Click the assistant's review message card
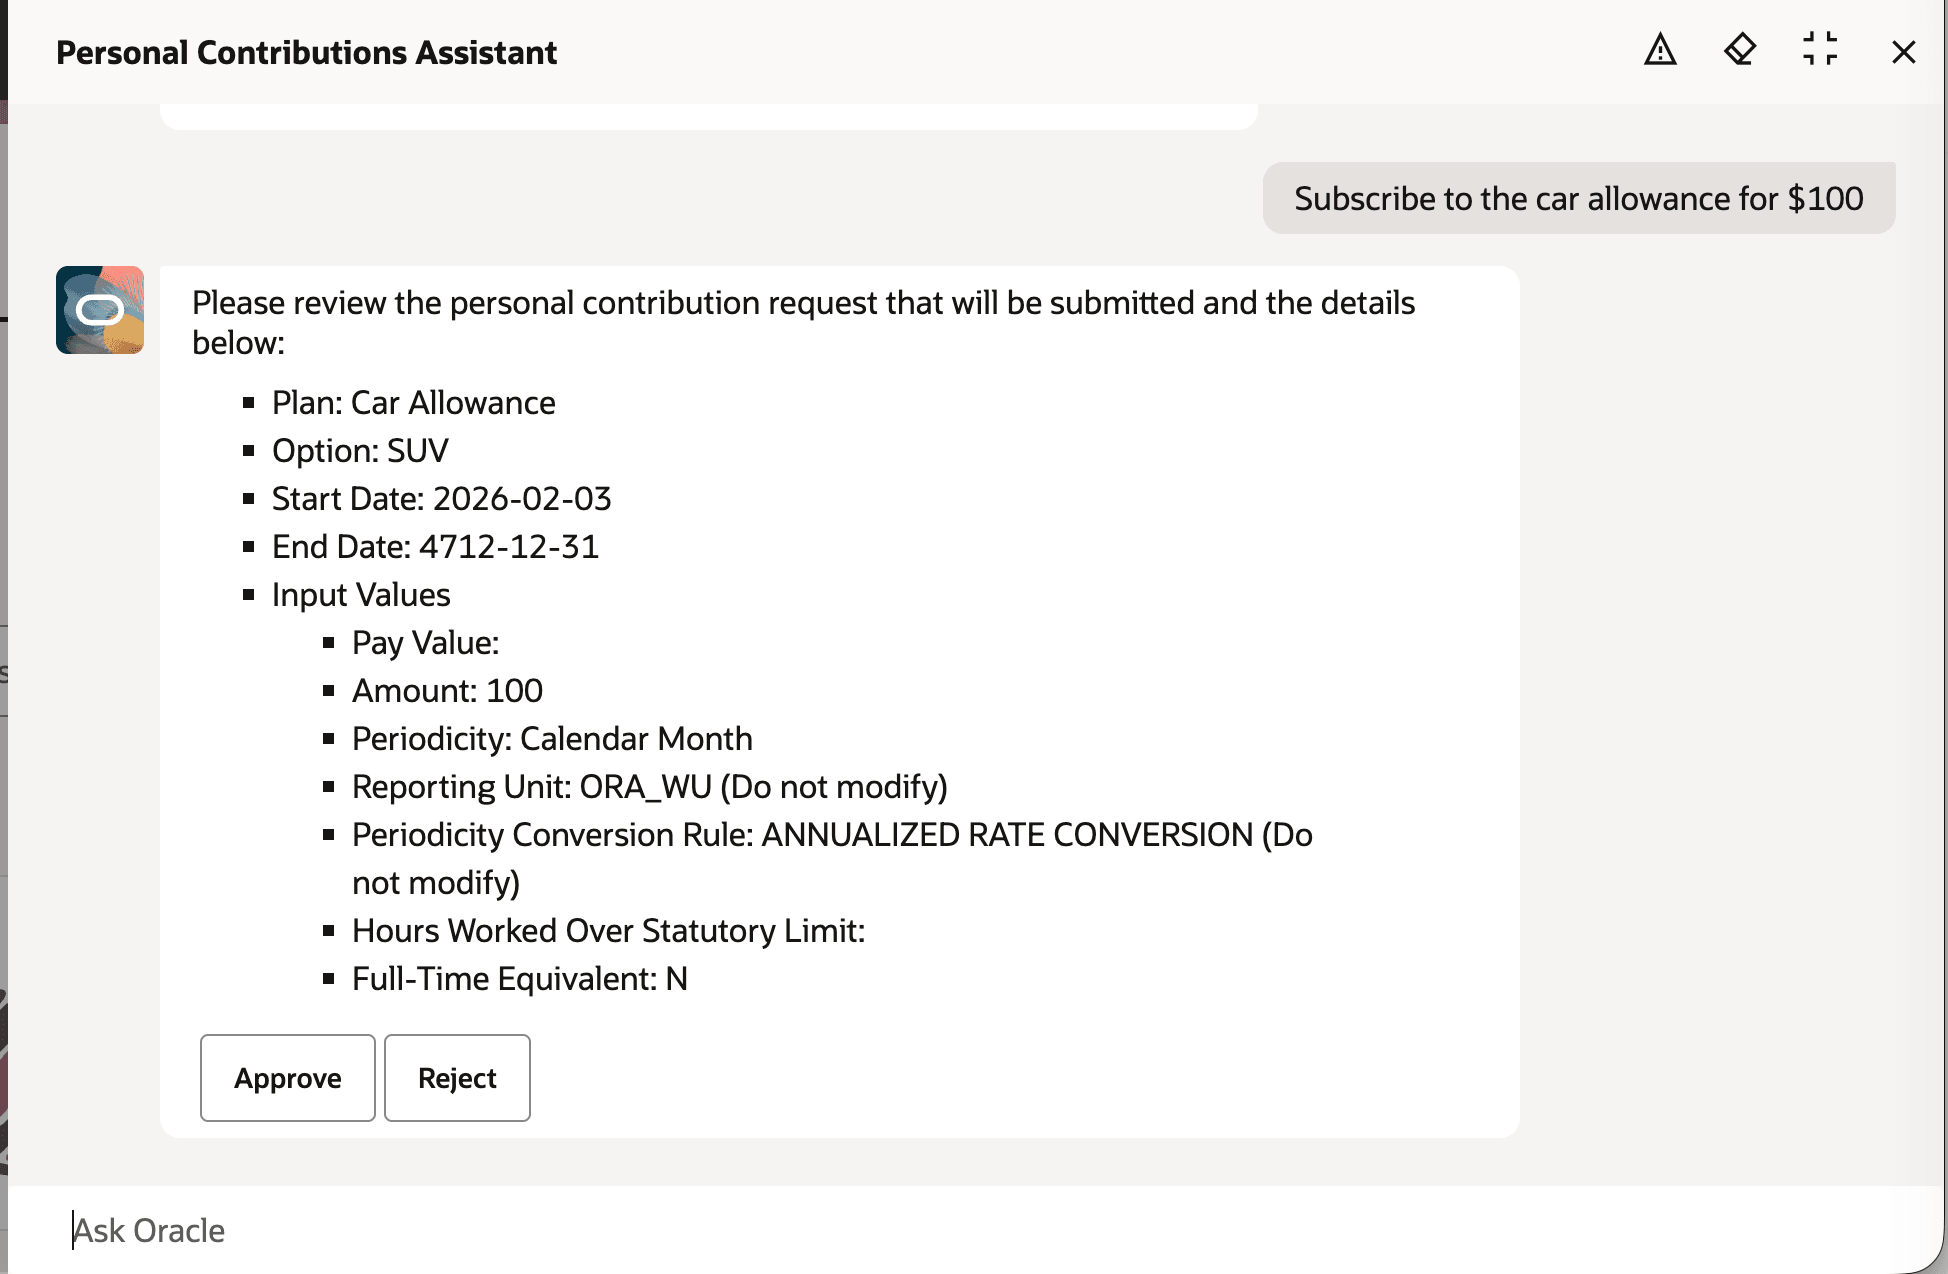This screenshot has width=1948, height=1274. [x=840, y=700]
